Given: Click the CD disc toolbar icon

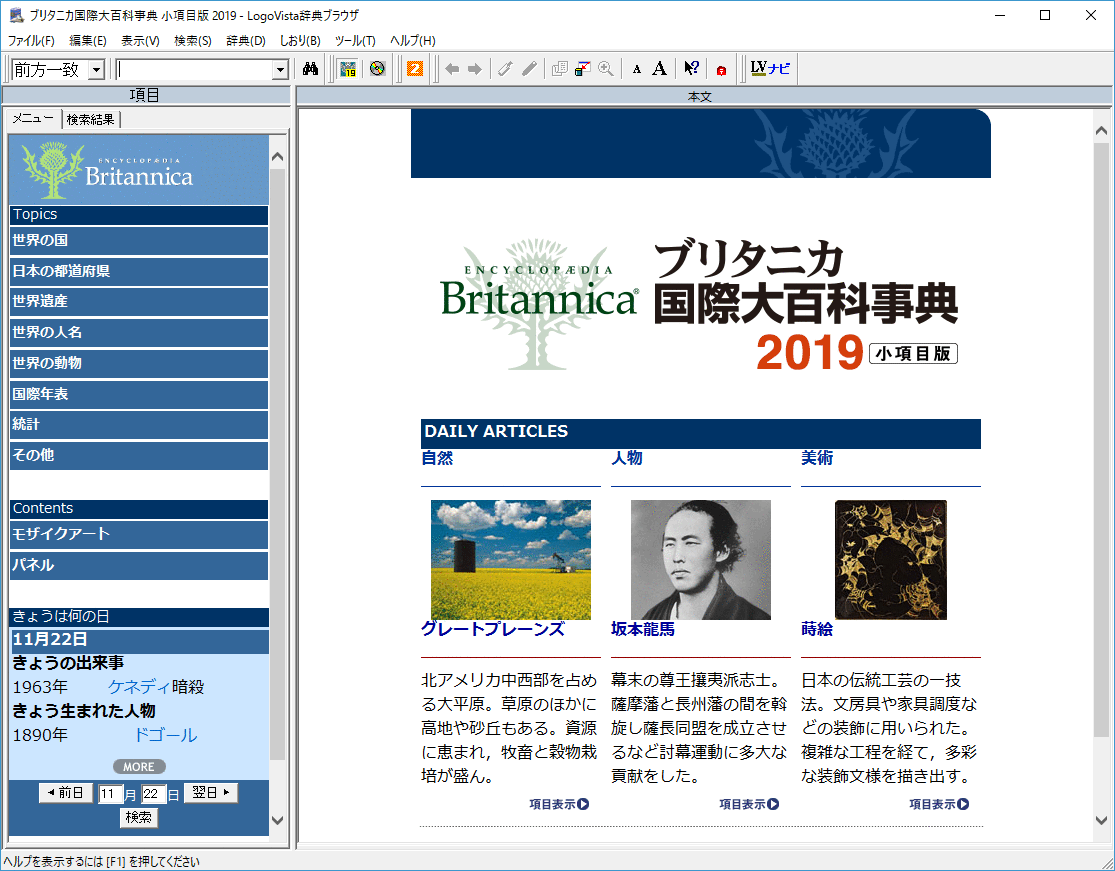Looking at the screenshot, I should (x=377, y=69).
